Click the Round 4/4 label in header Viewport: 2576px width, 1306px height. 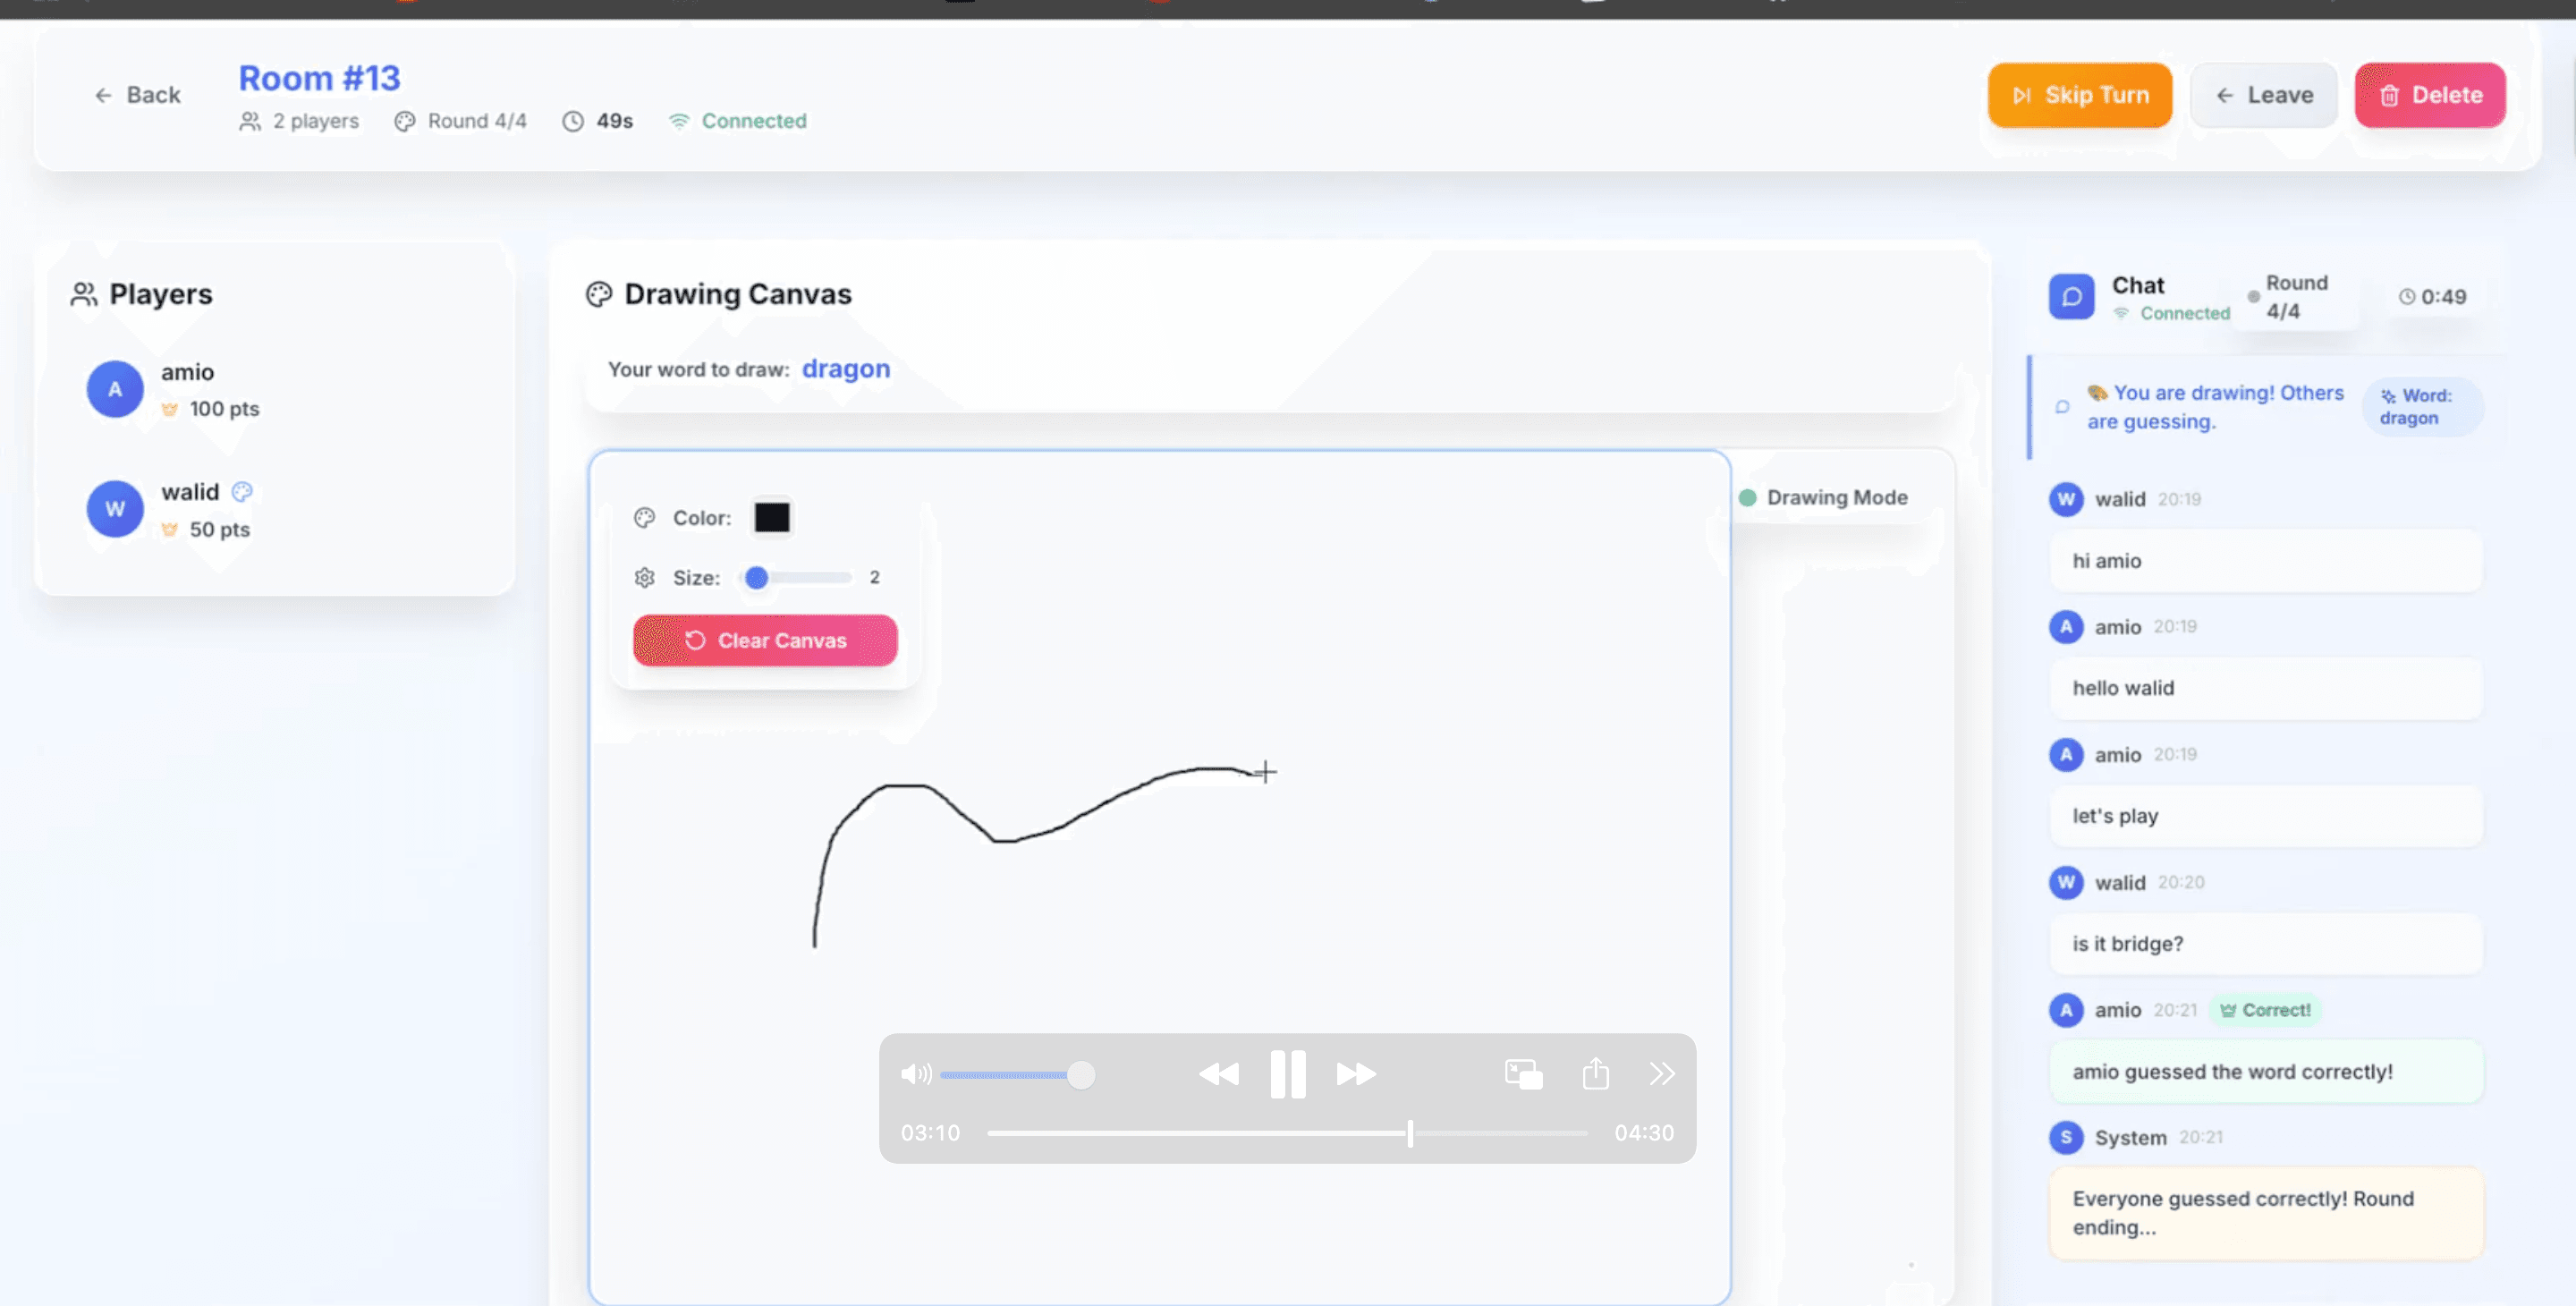coord(460,121)
